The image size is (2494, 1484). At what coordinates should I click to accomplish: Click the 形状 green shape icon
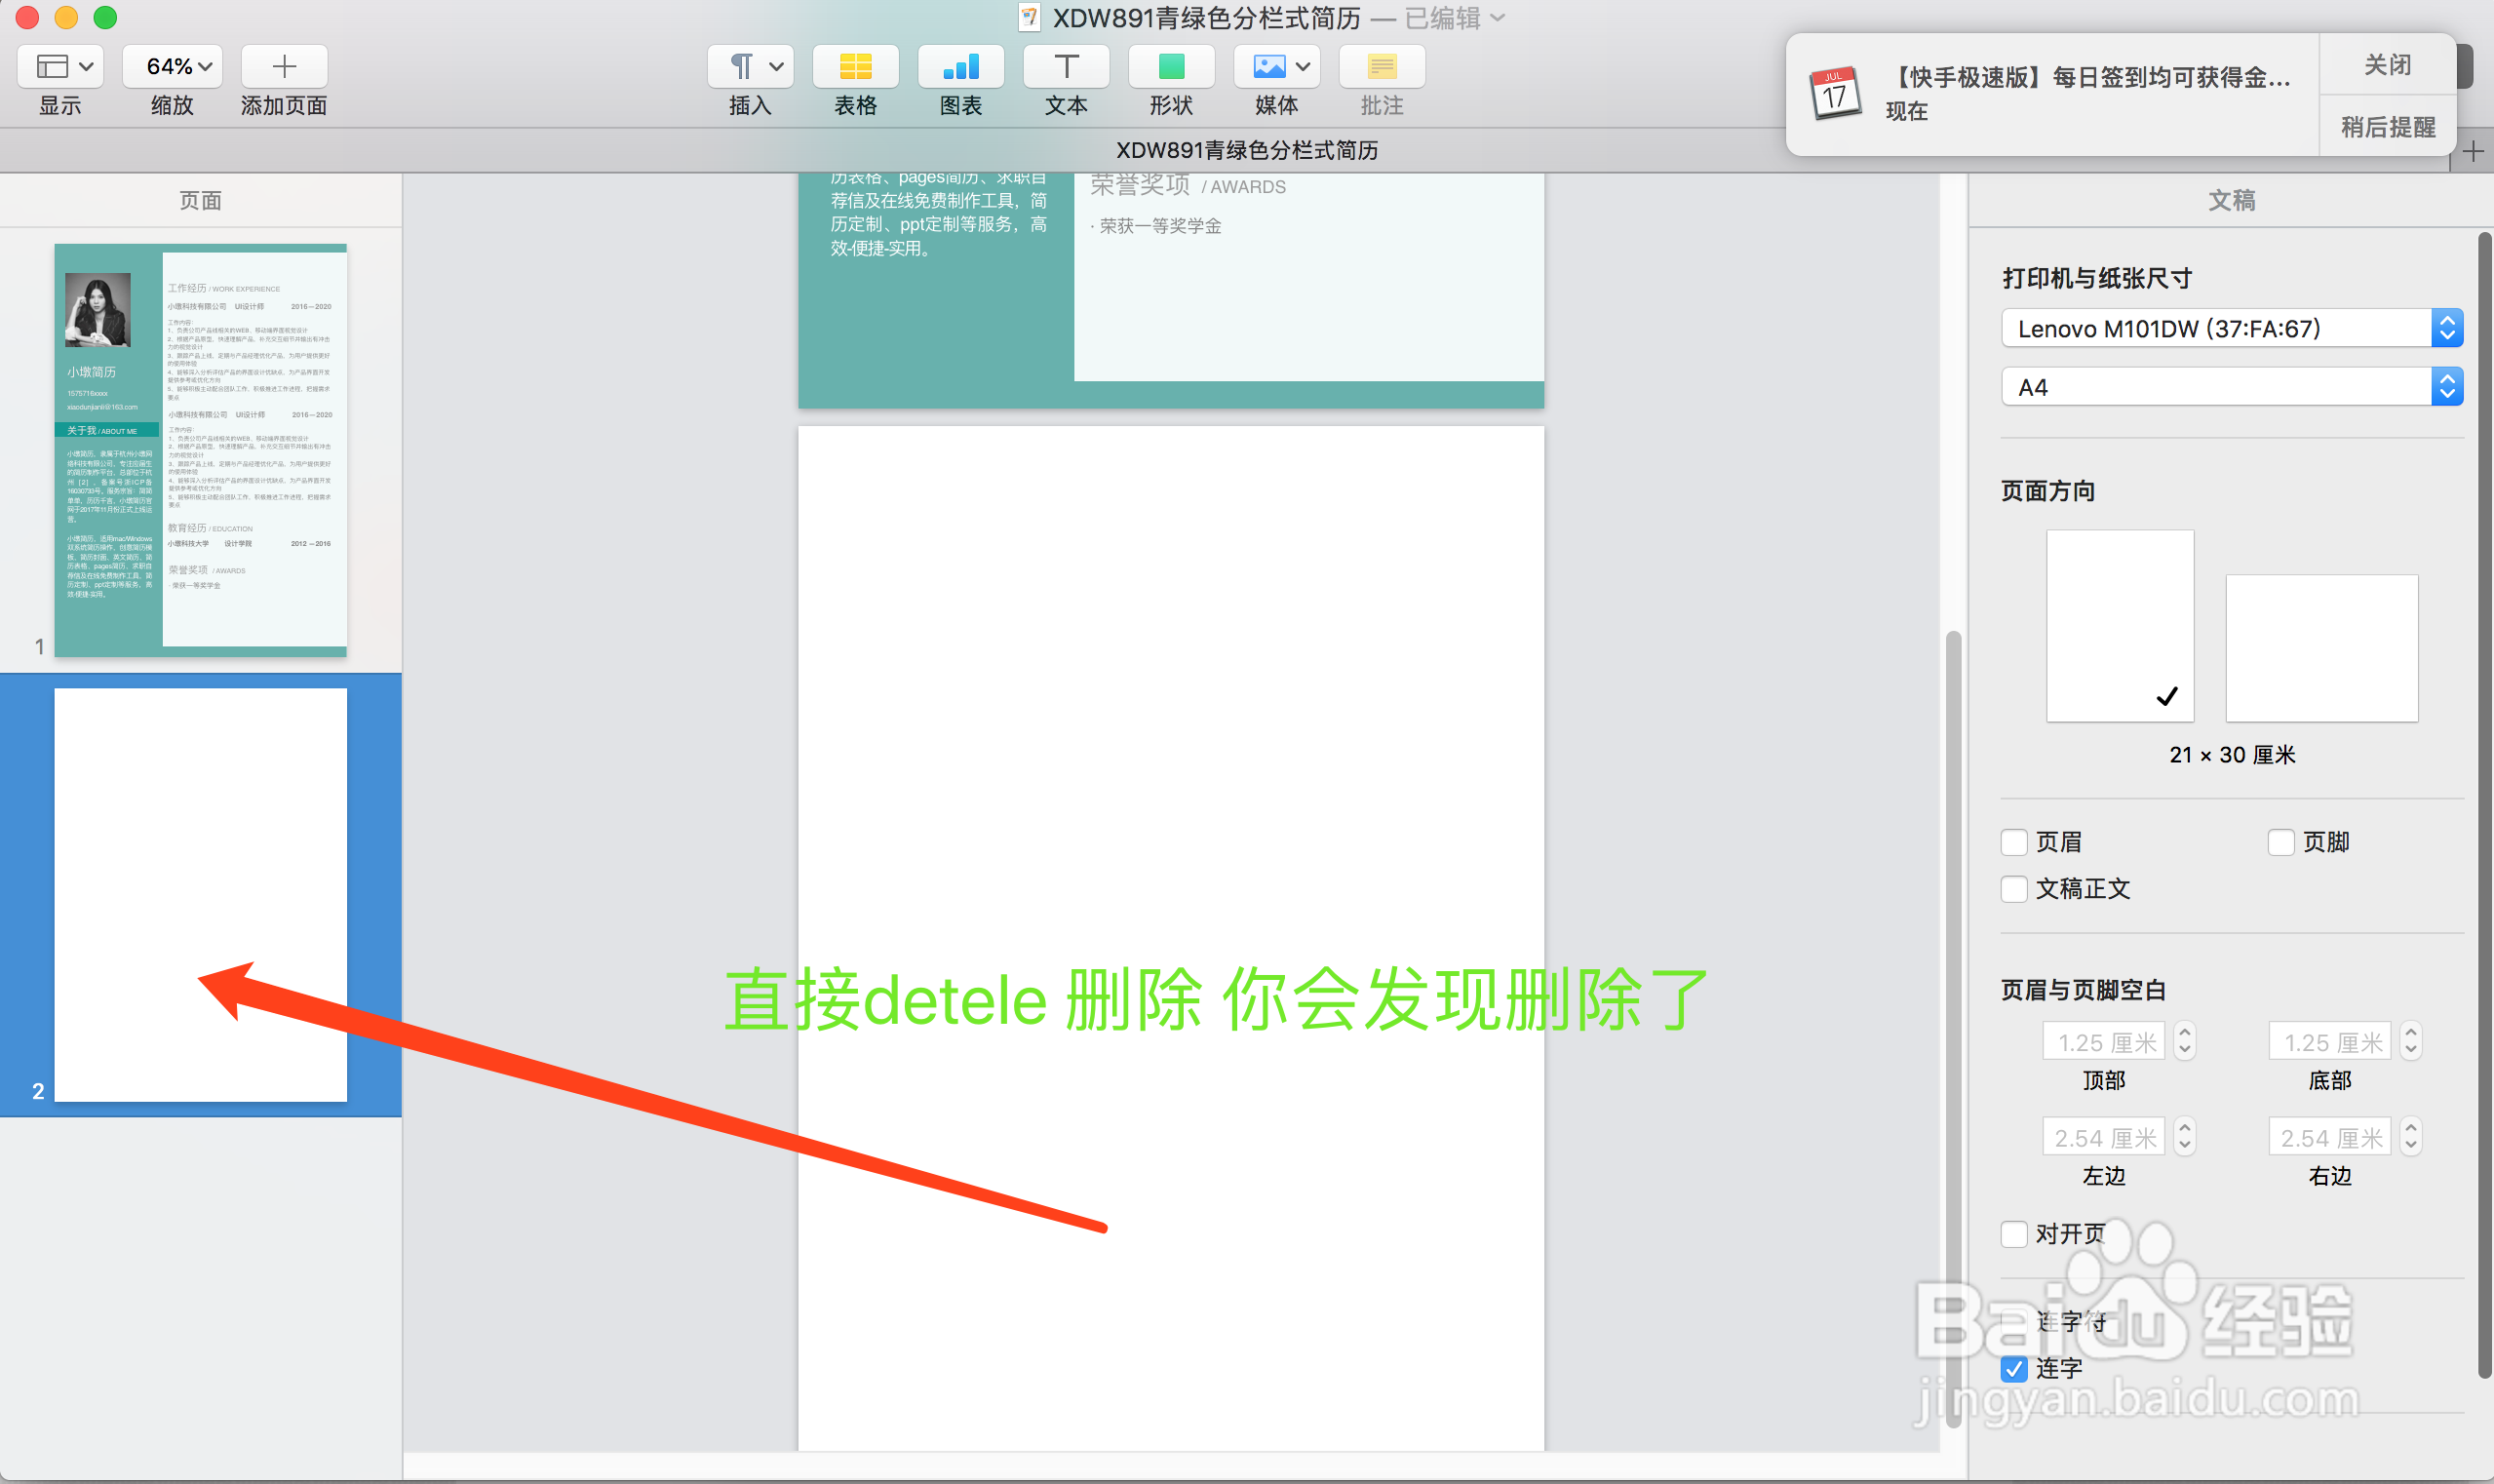(x=1171, y=67)
